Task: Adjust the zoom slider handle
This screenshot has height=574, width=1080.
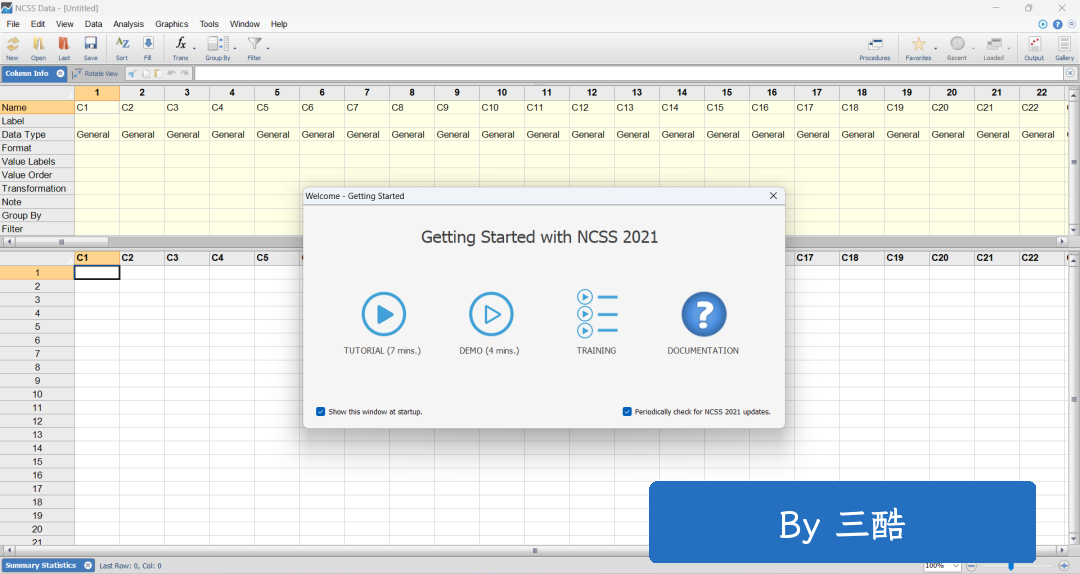Action: [x=1011, y=566]
